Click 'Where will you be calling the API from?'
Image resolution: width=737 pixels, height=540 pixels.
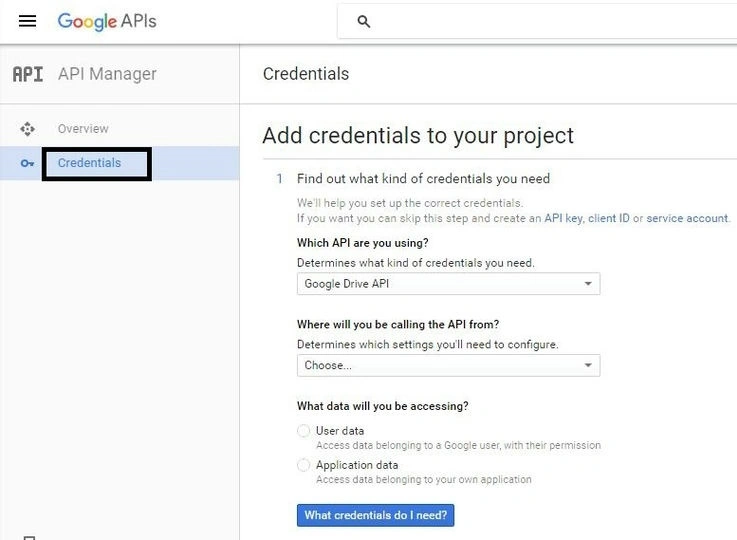point(398,325)
